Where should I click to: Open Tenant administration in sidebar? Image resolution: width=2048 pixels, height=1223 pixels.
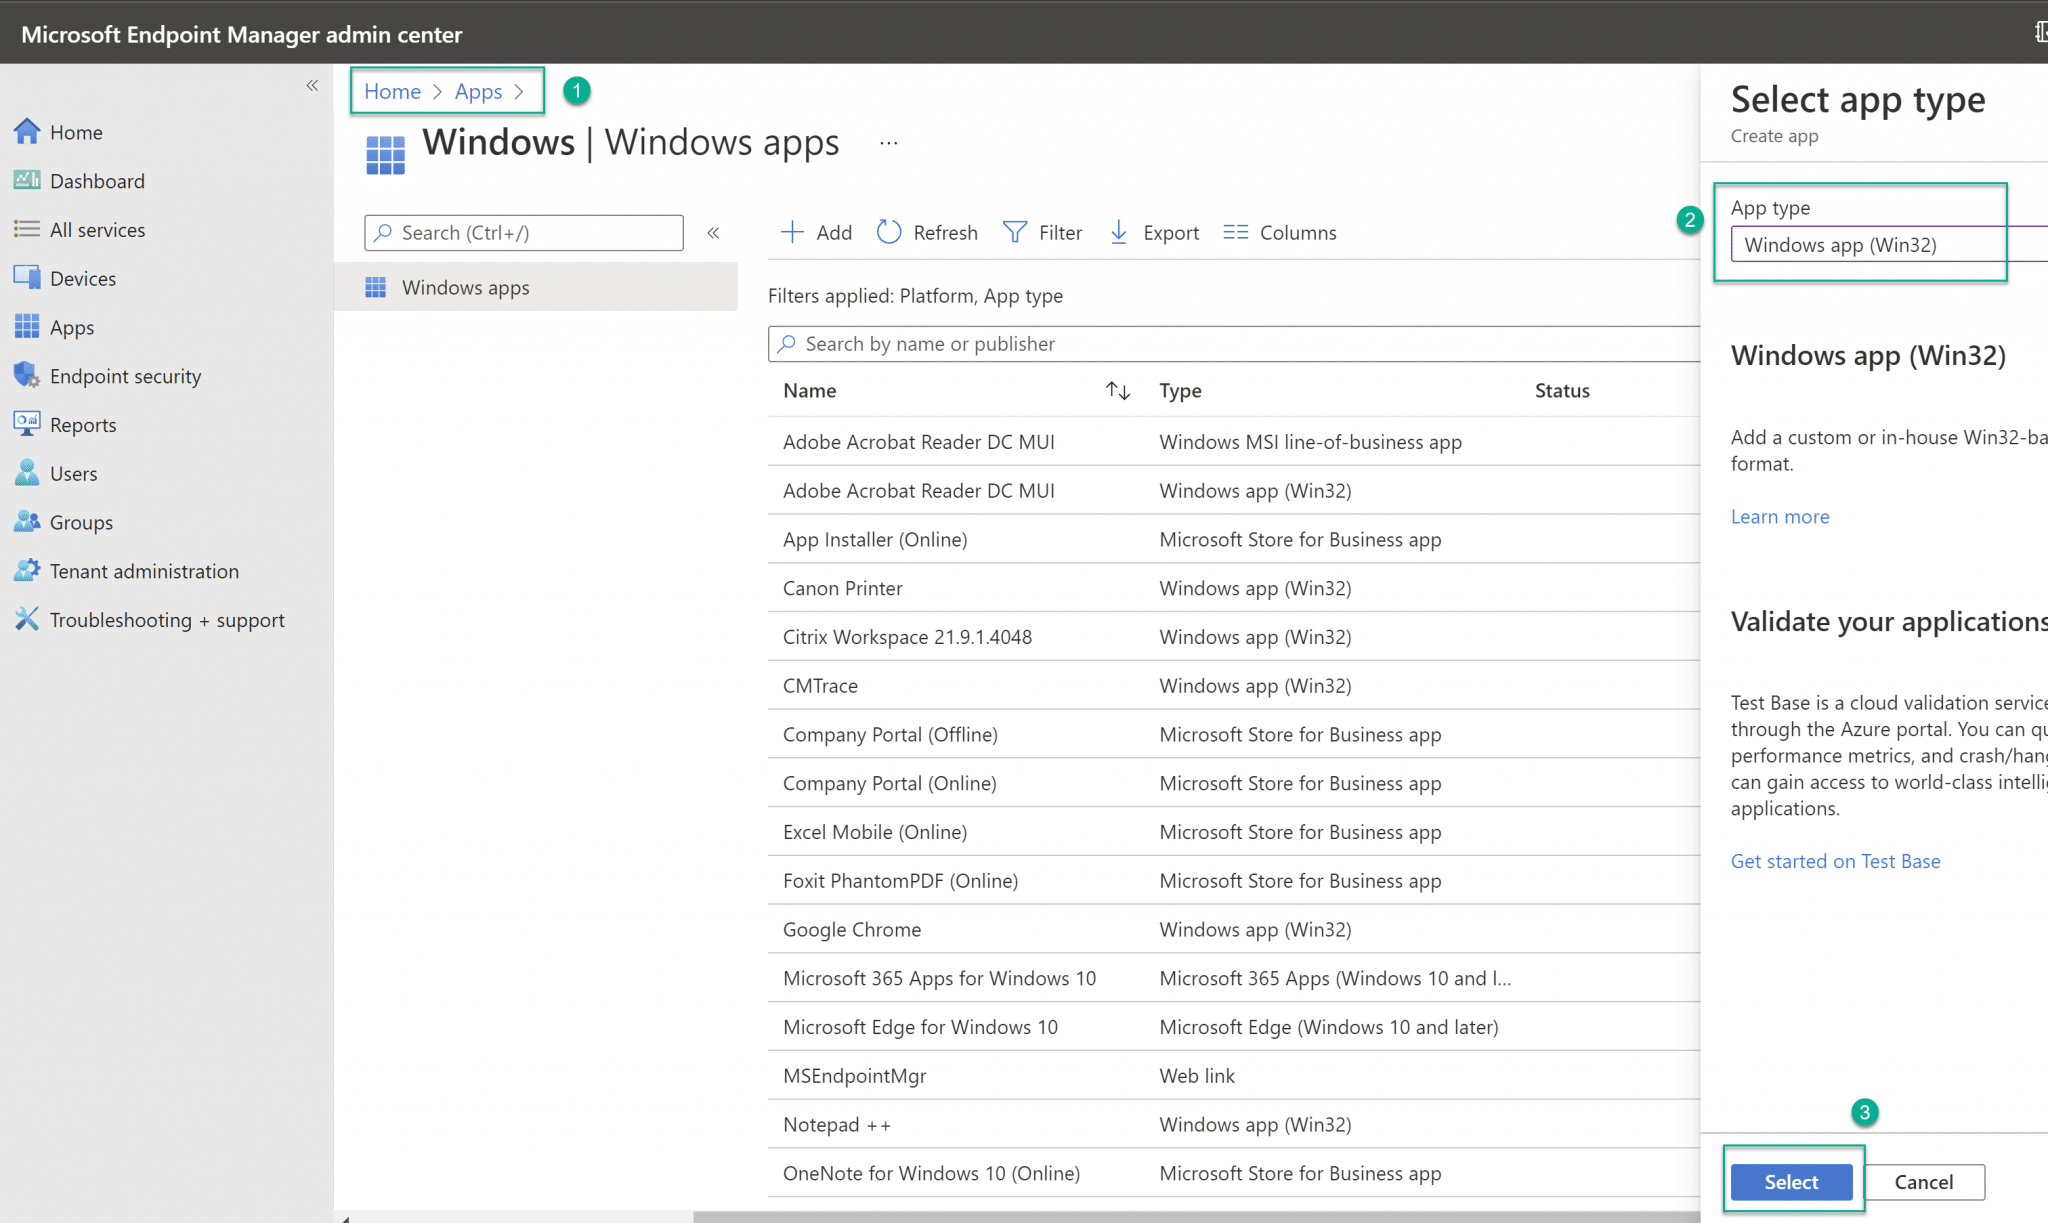click(127, 571)
